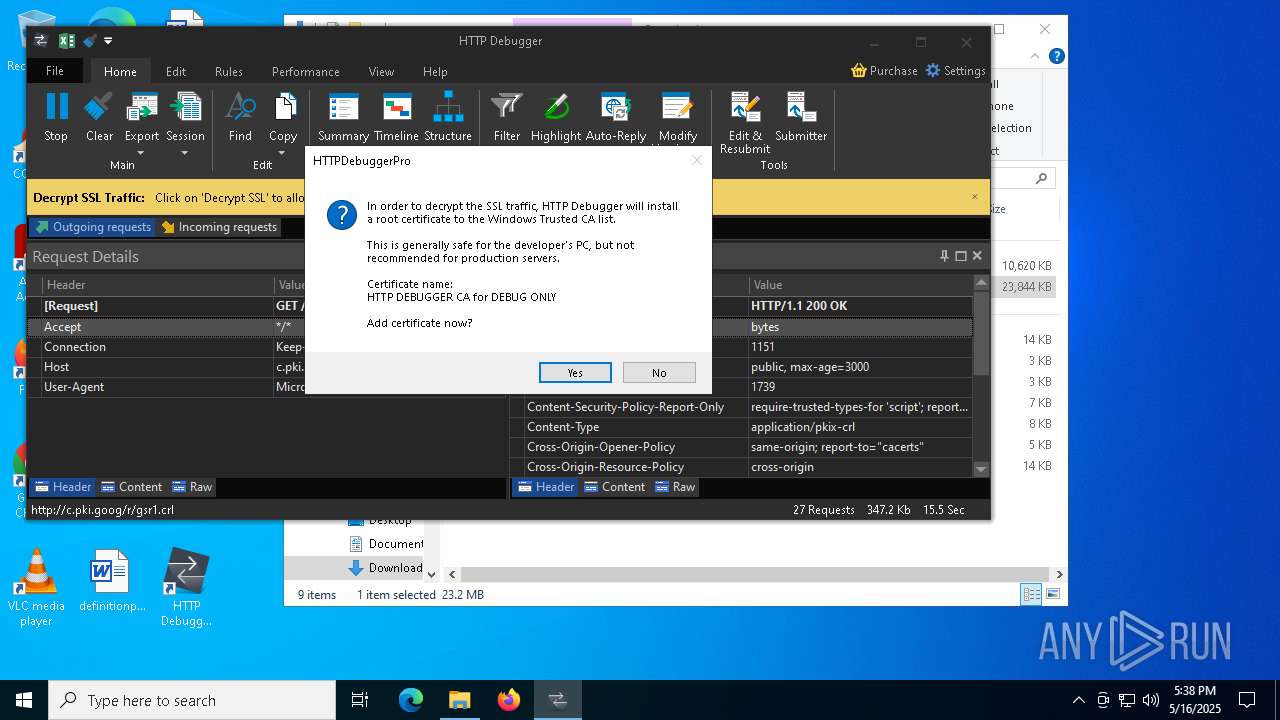
Task: Select response pane Content tab
Action: [x=615, y=487]
